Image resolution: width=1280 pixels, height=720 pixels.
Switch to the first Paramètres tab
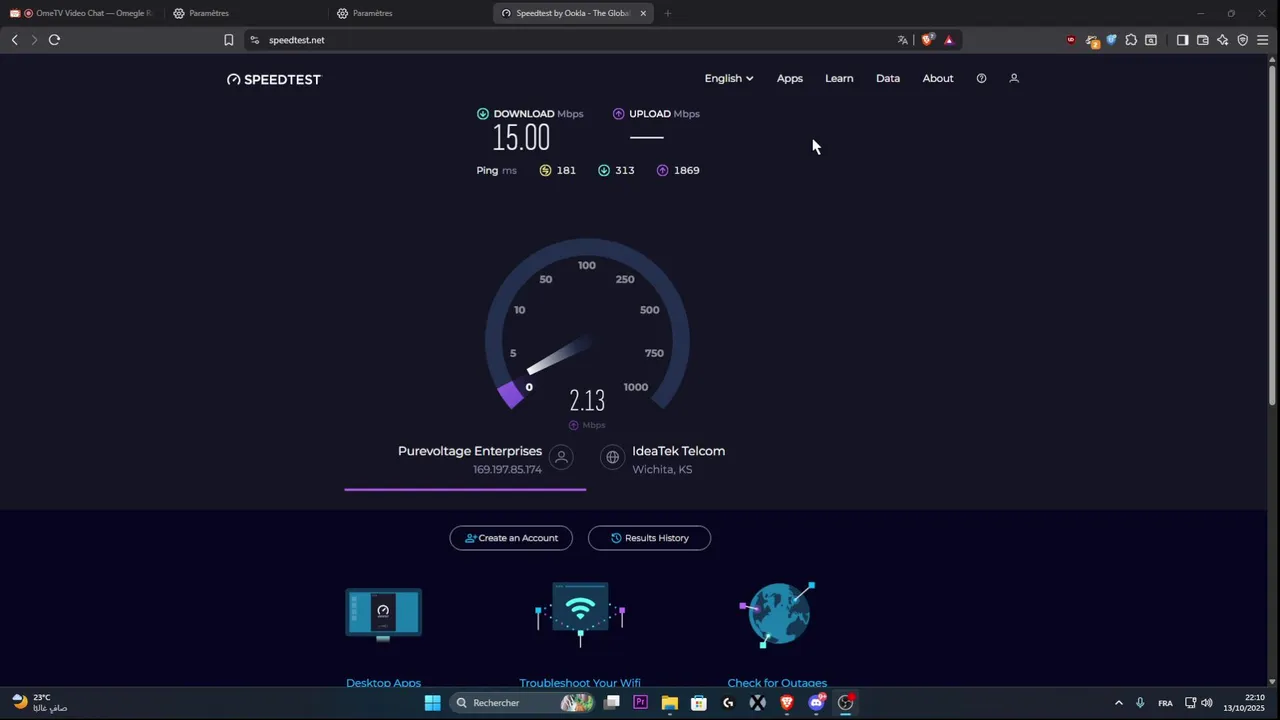tap(245, 13)
